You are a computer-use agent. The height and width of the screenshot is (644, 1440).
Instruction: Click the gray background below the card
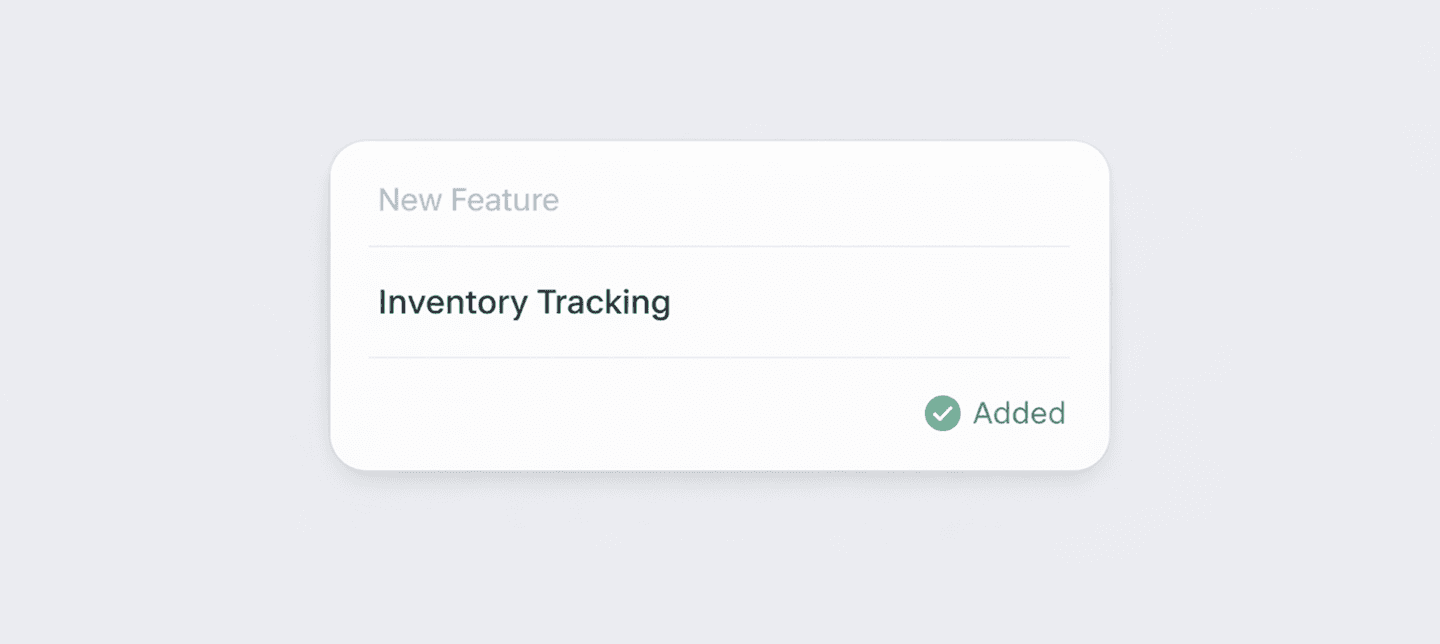(x=720, y=560)
